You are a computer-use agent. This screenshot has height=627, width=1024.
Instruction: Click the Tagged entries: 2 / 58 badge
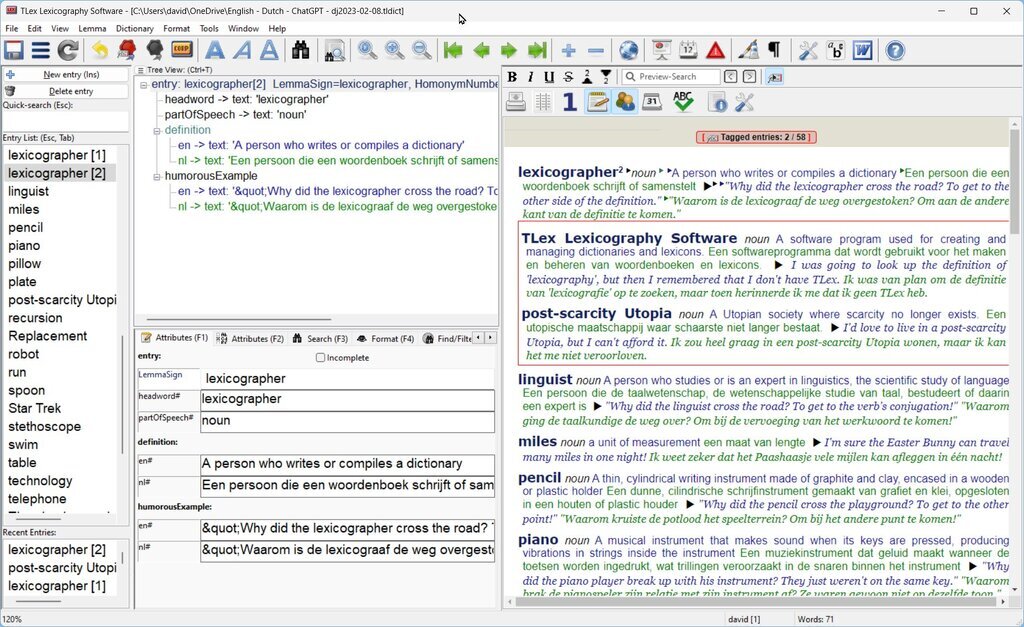(x=756, y=137)
